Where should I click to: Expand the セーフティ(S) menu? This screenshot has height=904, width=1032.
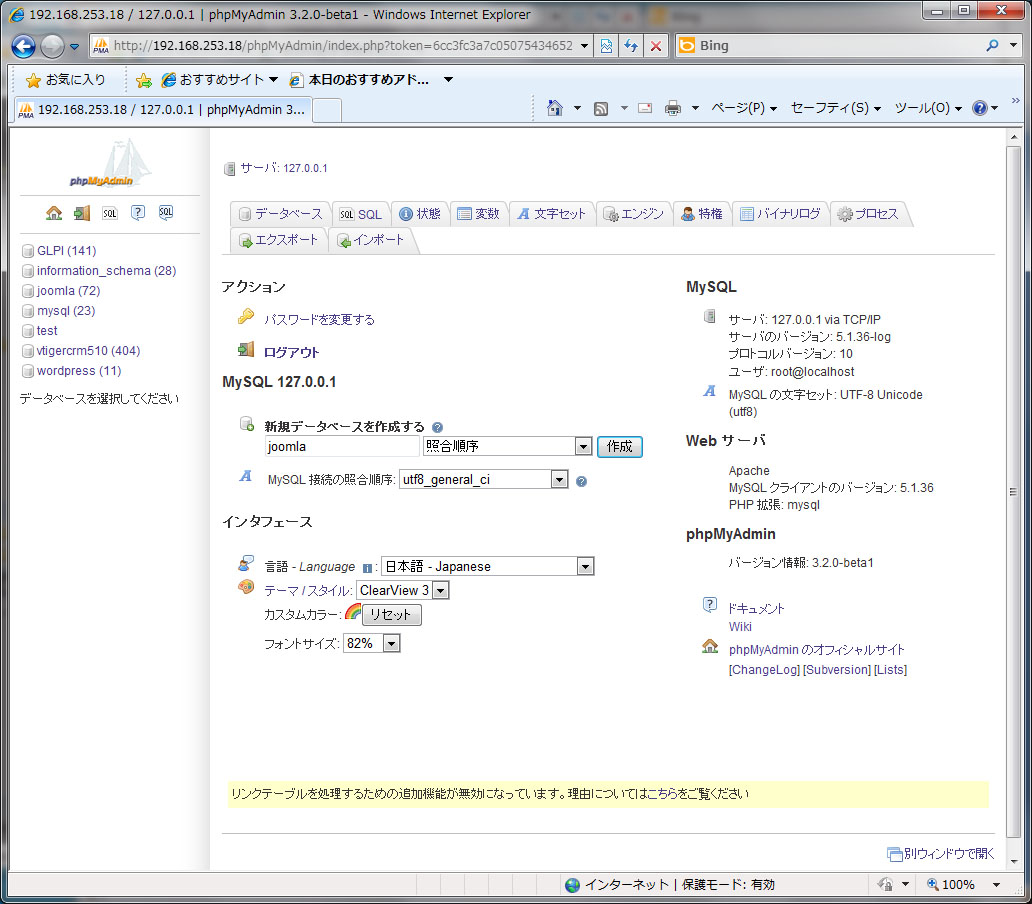coord(836,108)
